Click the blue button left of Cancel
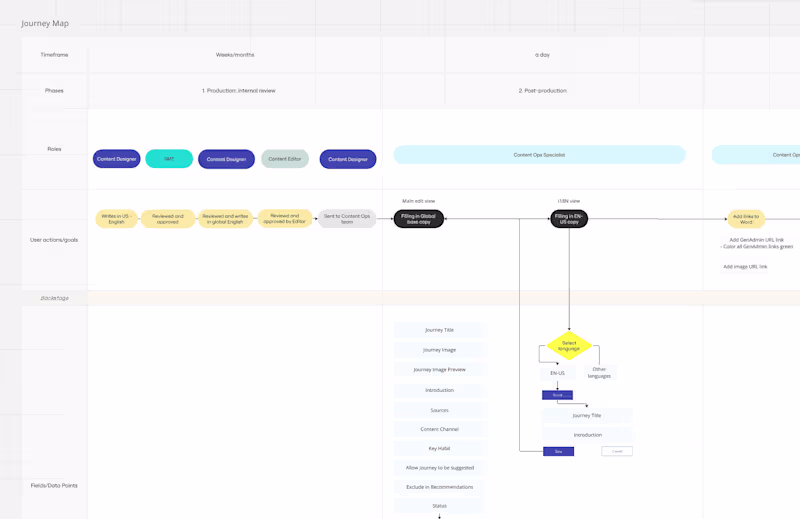 click(x=558, y=451)
